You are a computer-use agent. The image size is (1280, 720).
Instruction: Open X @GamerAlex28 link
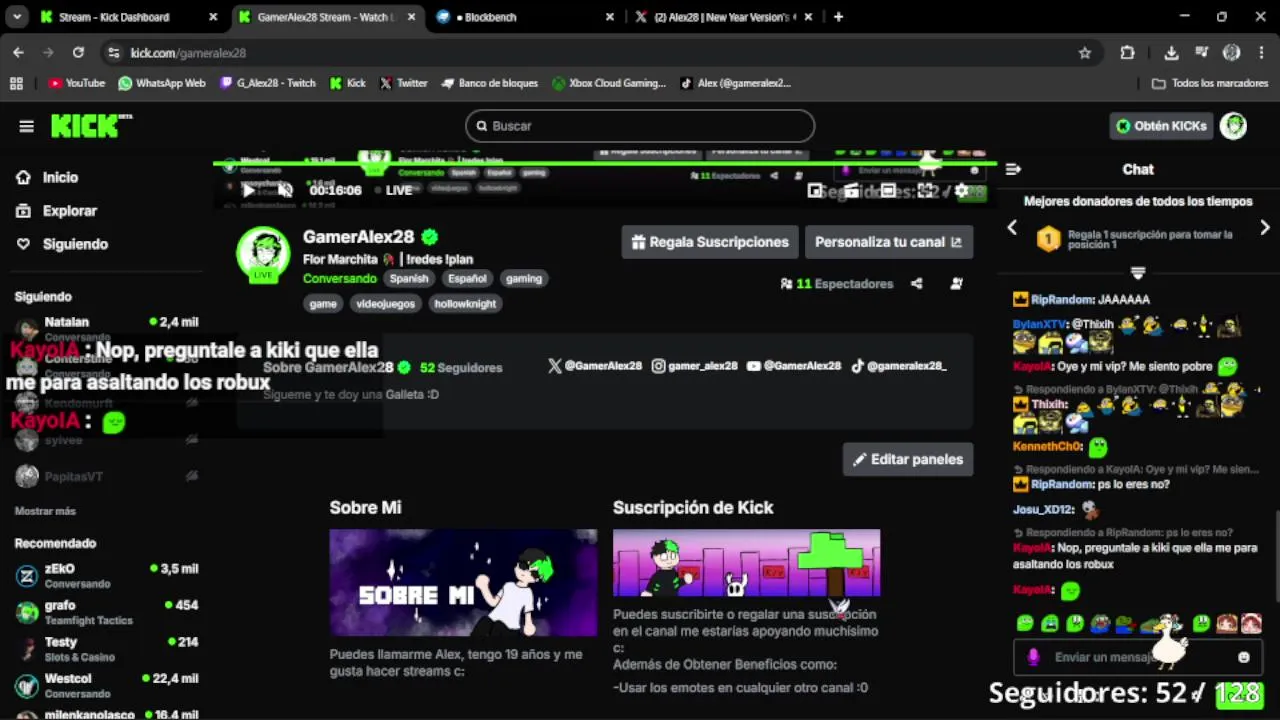pos(595,366)
